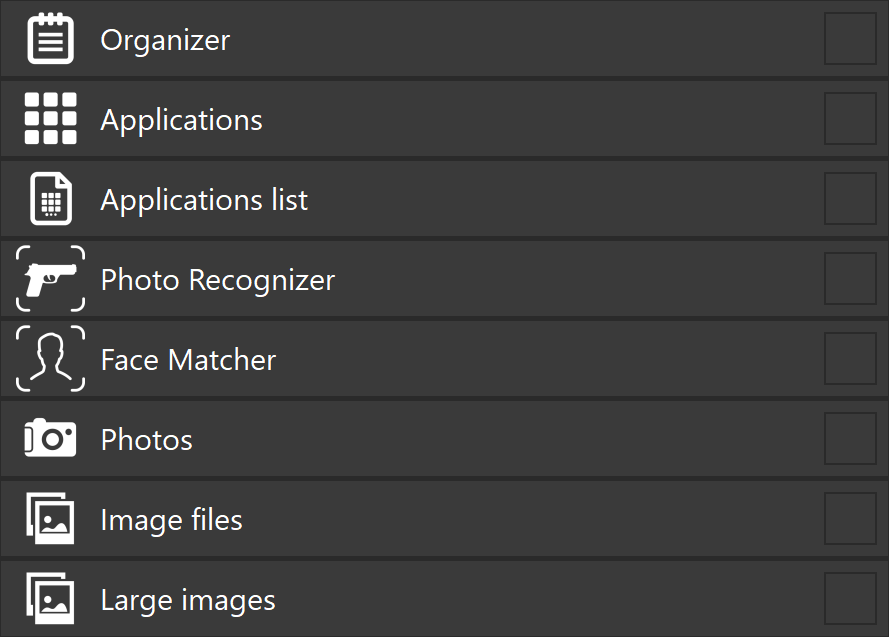Enable the Face Matcher checkbox

[850, 359]
